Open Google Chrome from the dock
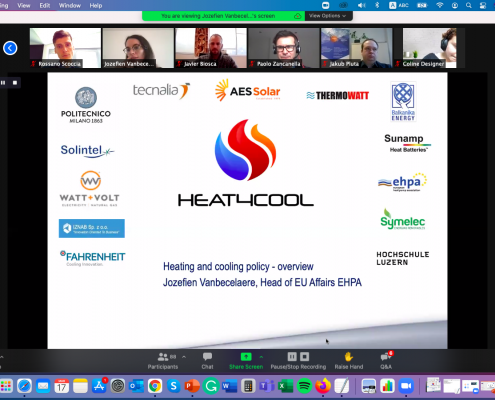Image resolution: width=495 pixels, height=400 pixels. point(155,386)
